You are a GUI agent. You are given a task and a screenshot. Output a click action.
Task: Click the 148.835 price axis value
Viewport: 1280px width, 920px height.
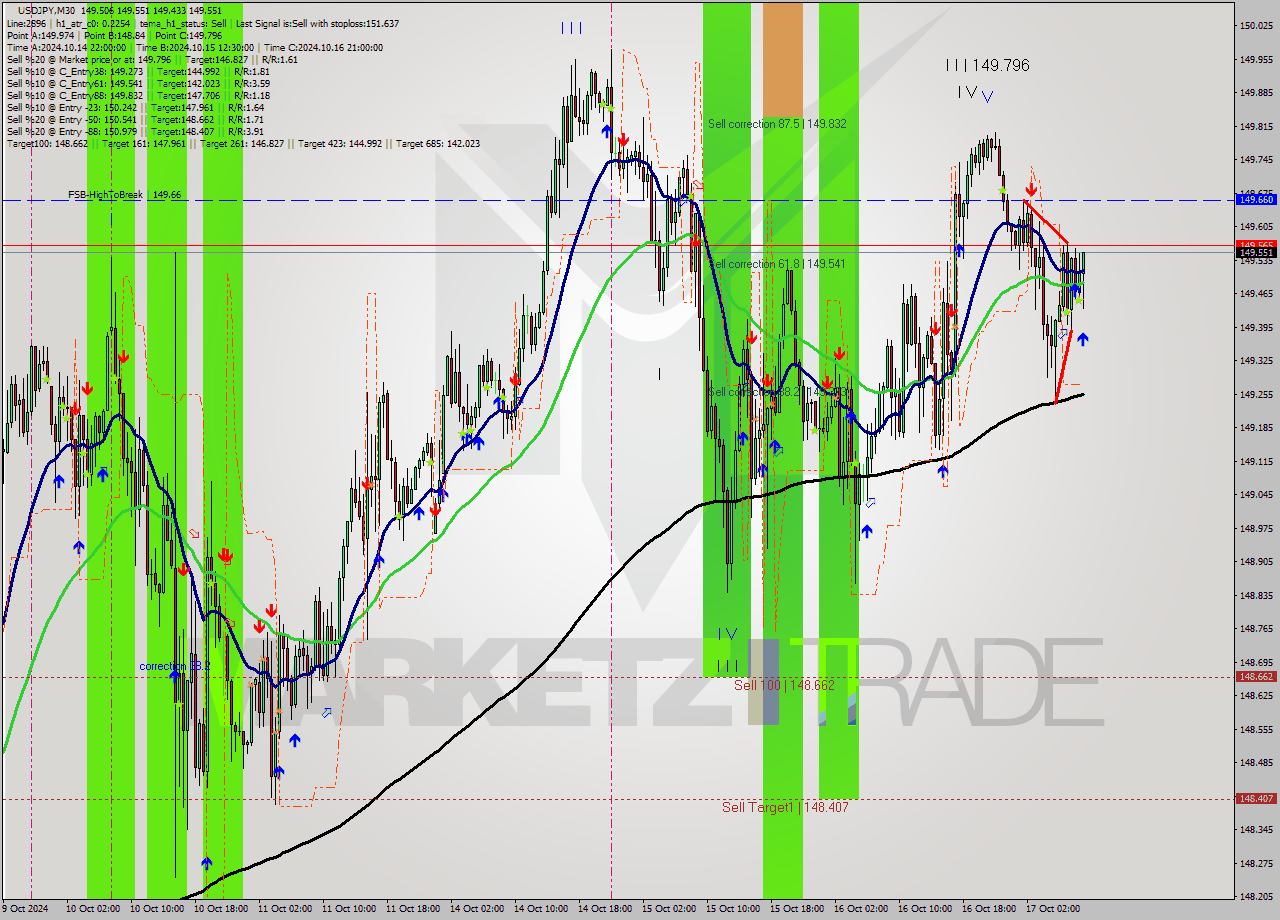click(x=1257, y=596)
